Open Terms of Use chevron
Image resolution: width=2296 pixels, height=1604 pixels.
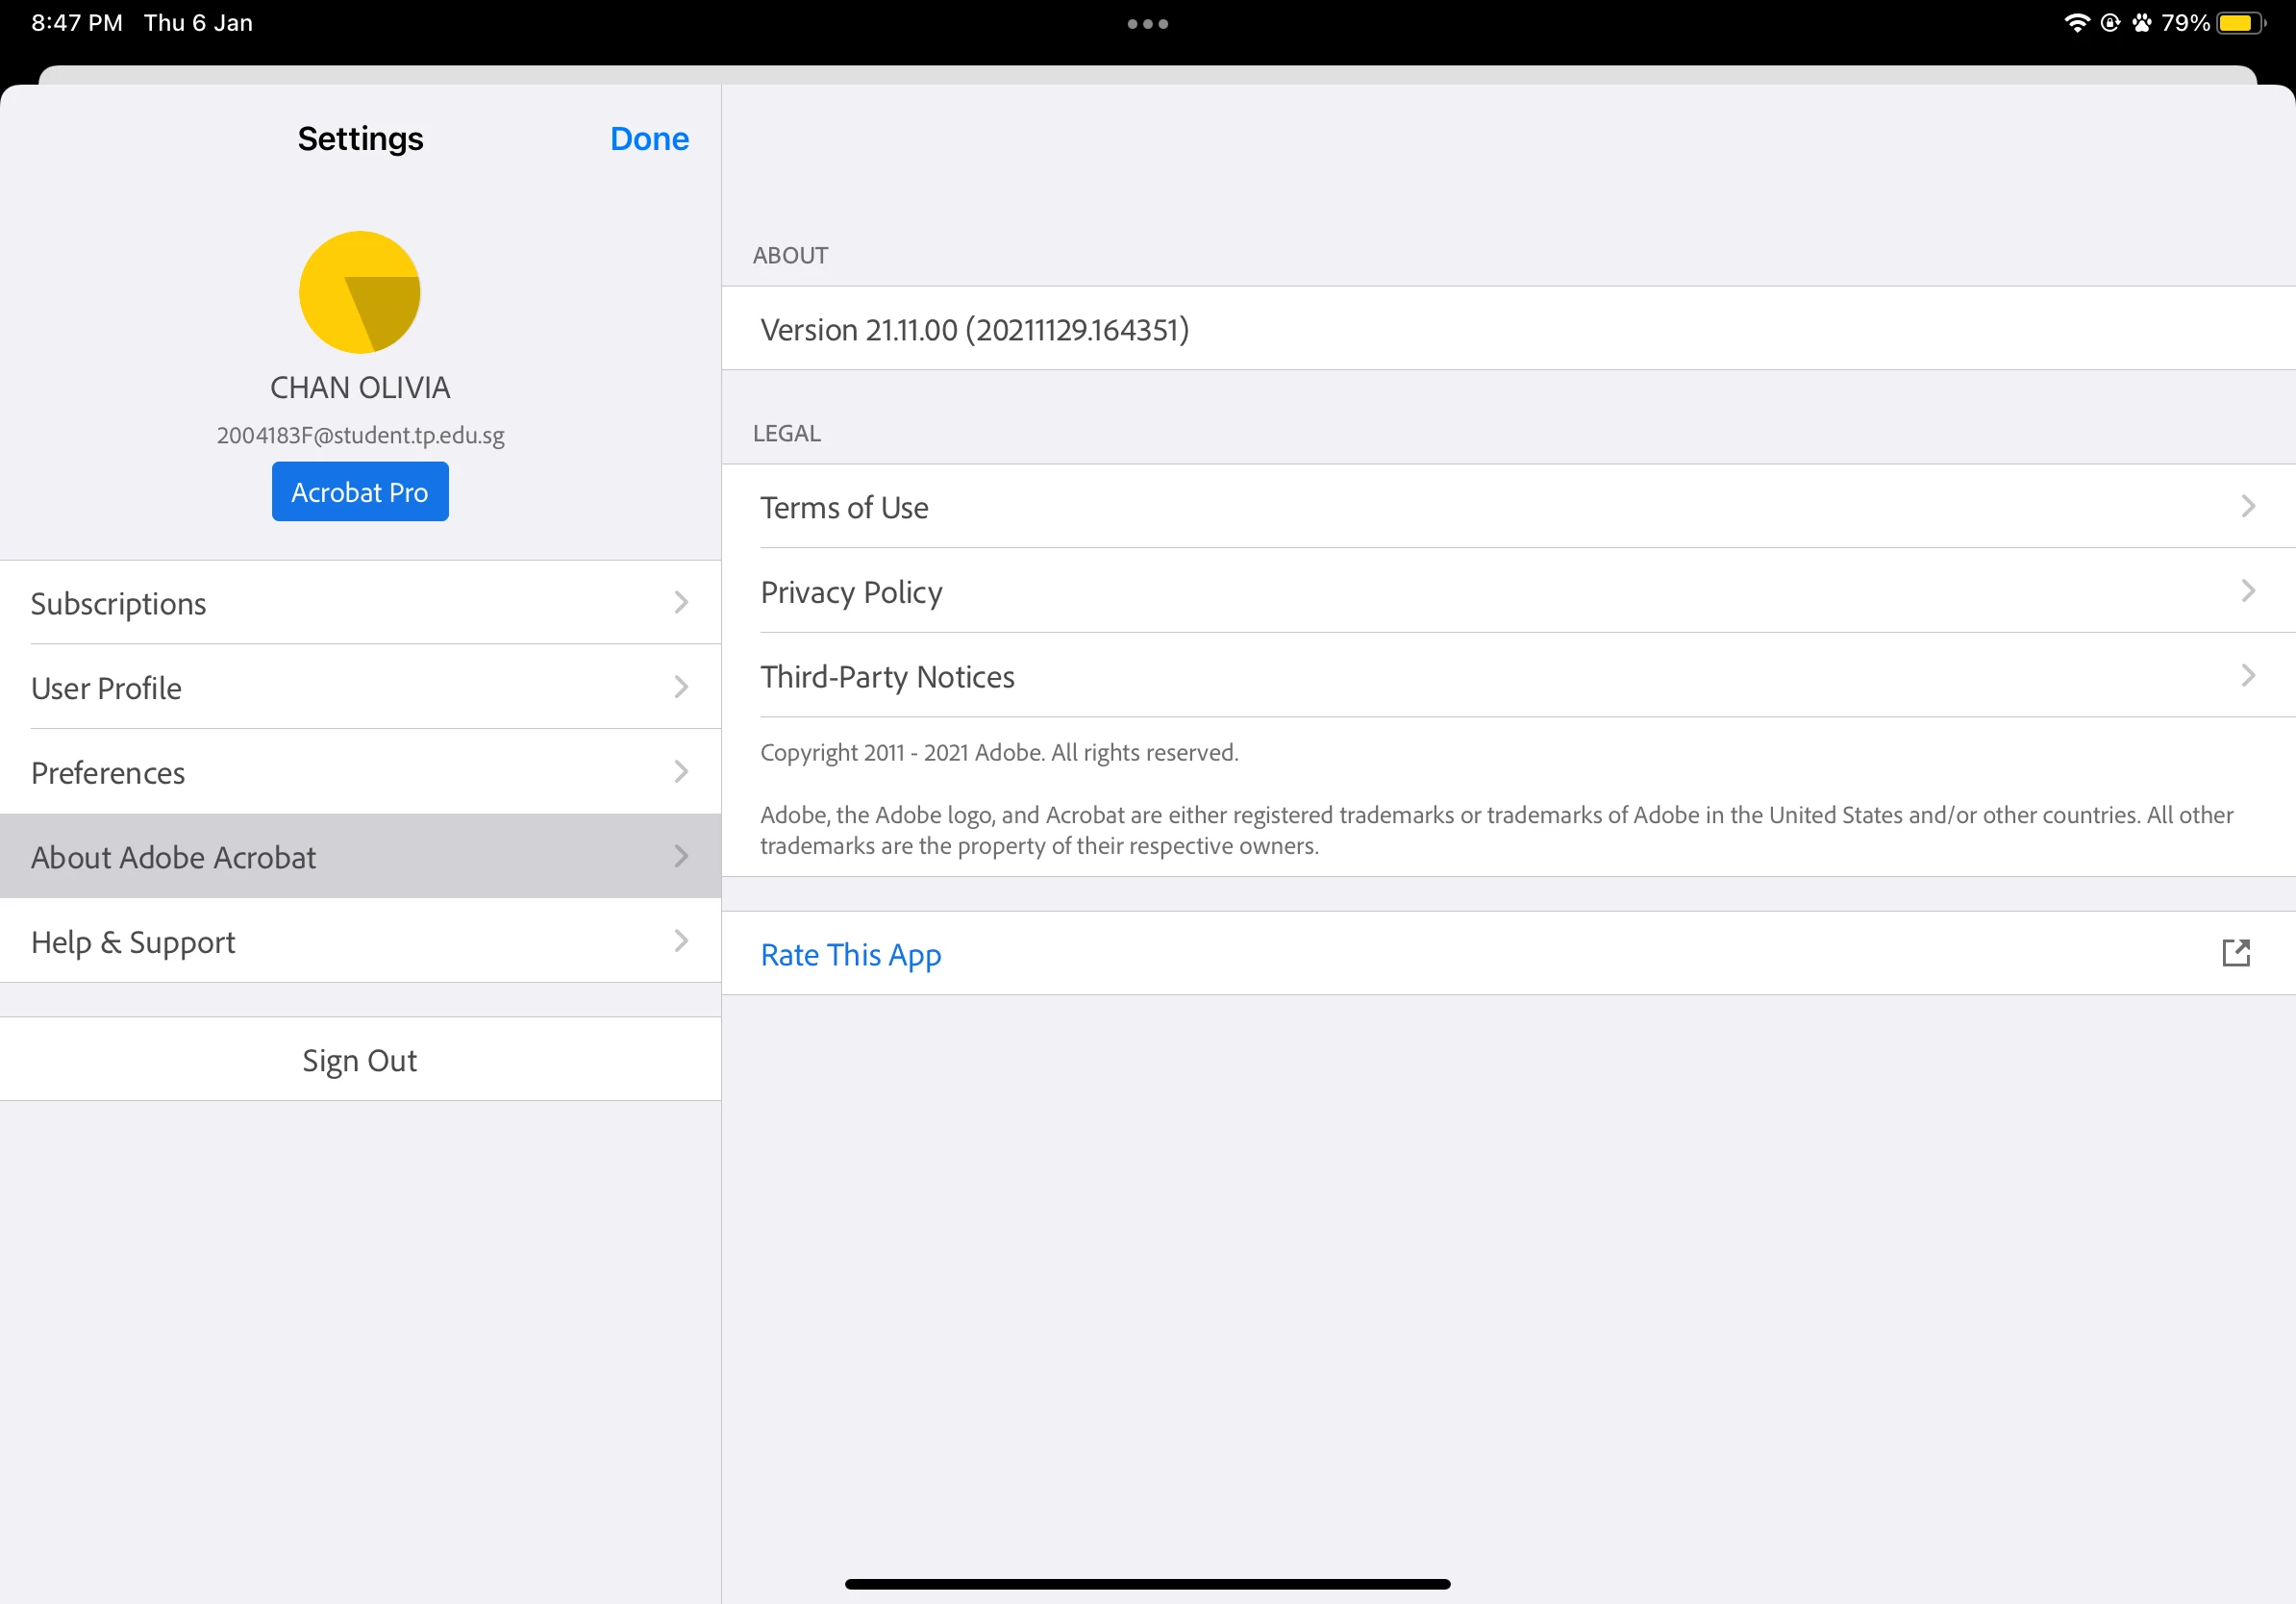(x=2247, y=506)
